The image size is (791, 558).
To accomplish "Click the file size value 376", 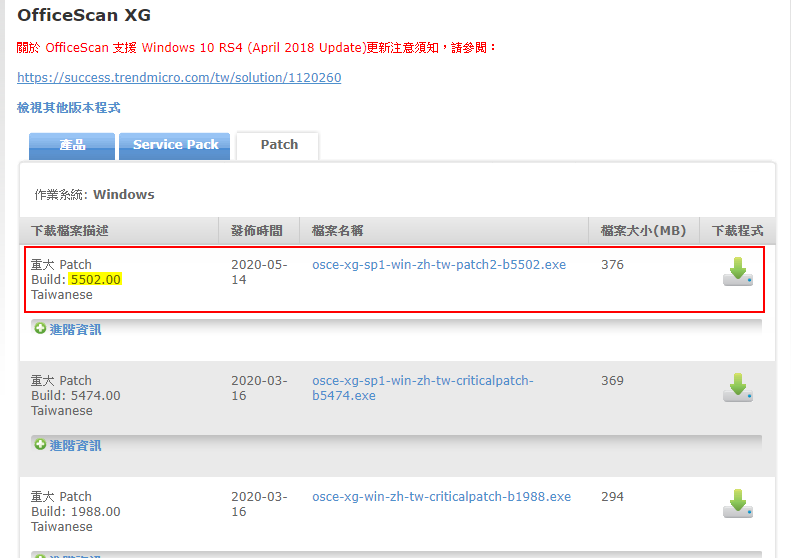I will point(612,265).
